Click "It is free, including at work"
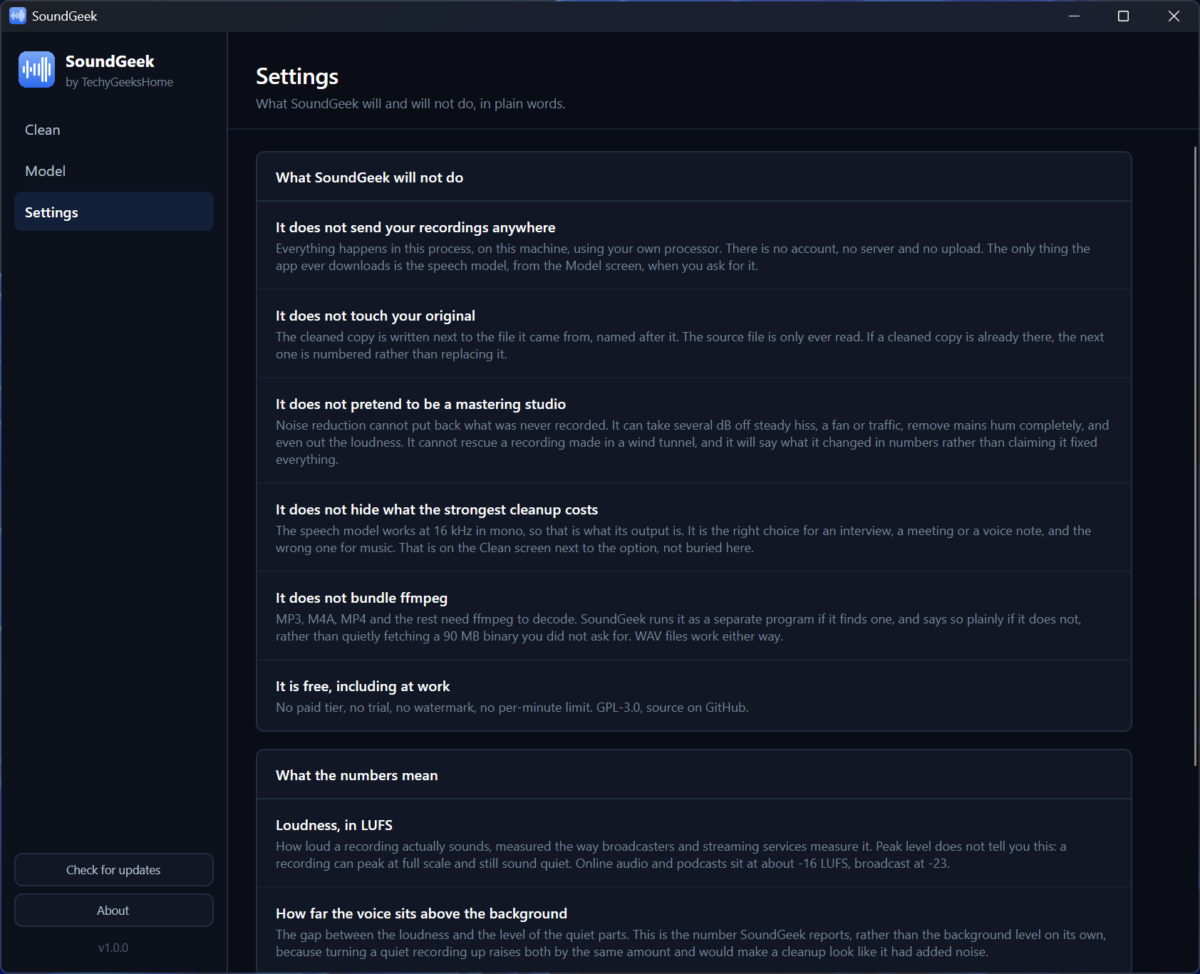Screen dimensions: 1200x974 pyautogui.click(x=363, y=686)
